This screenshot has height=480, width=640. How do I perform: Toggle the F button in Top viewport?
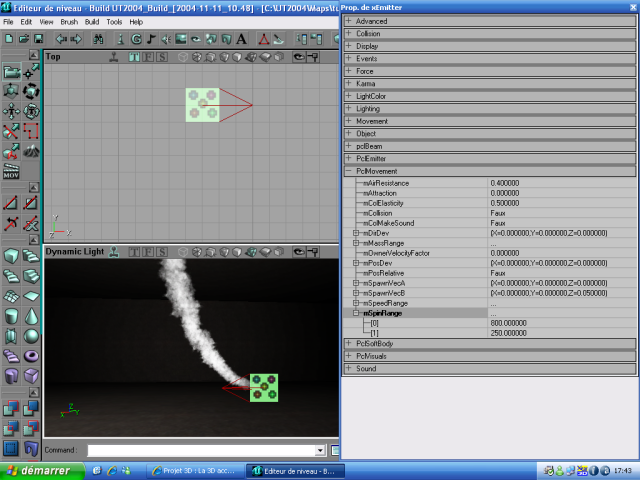click(x=148, y=57)
